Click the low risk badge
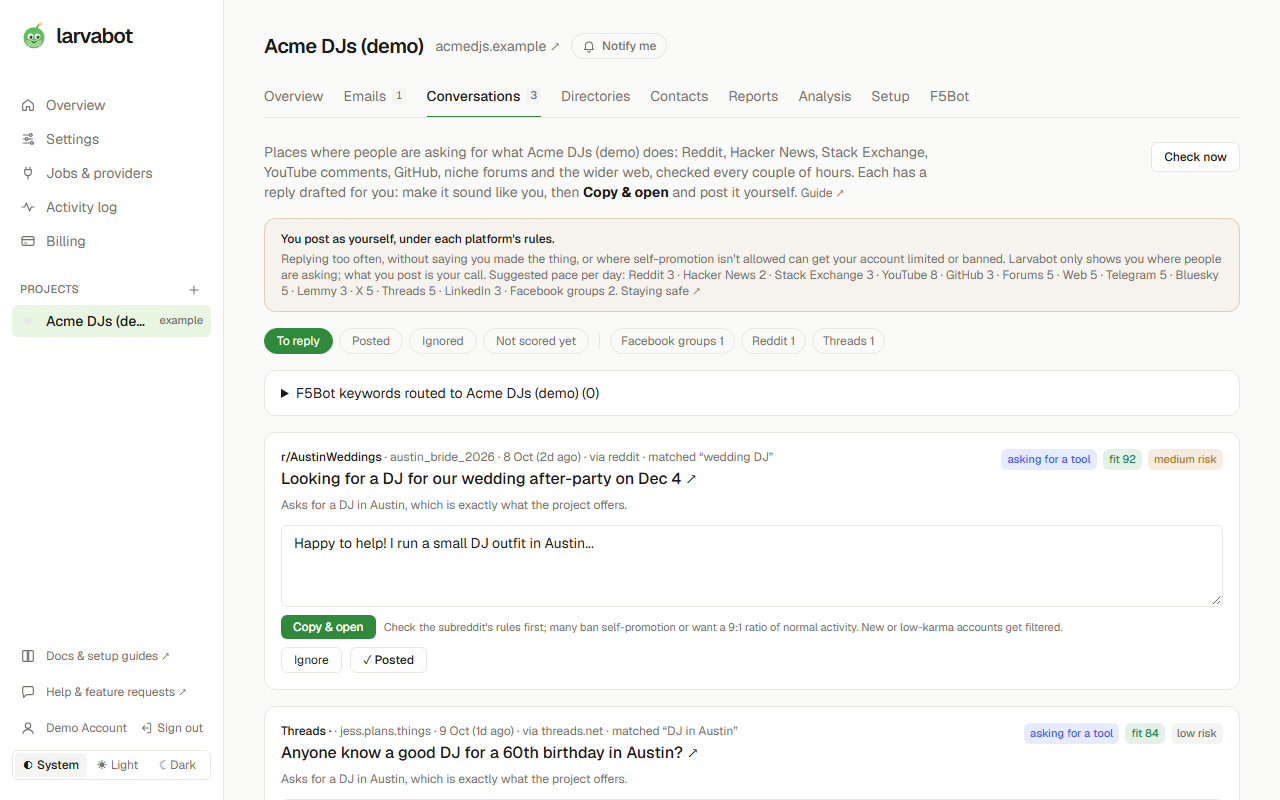1280x800 pixels. coord(1197,733)
